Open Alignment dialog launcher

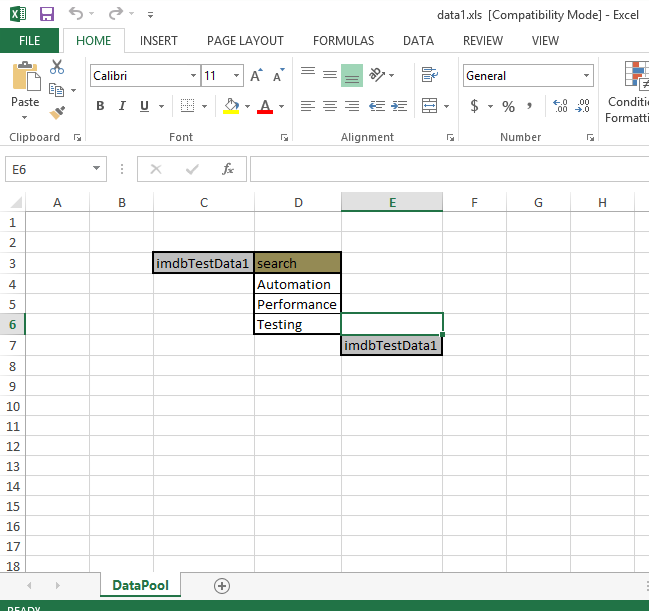(450, 137)
